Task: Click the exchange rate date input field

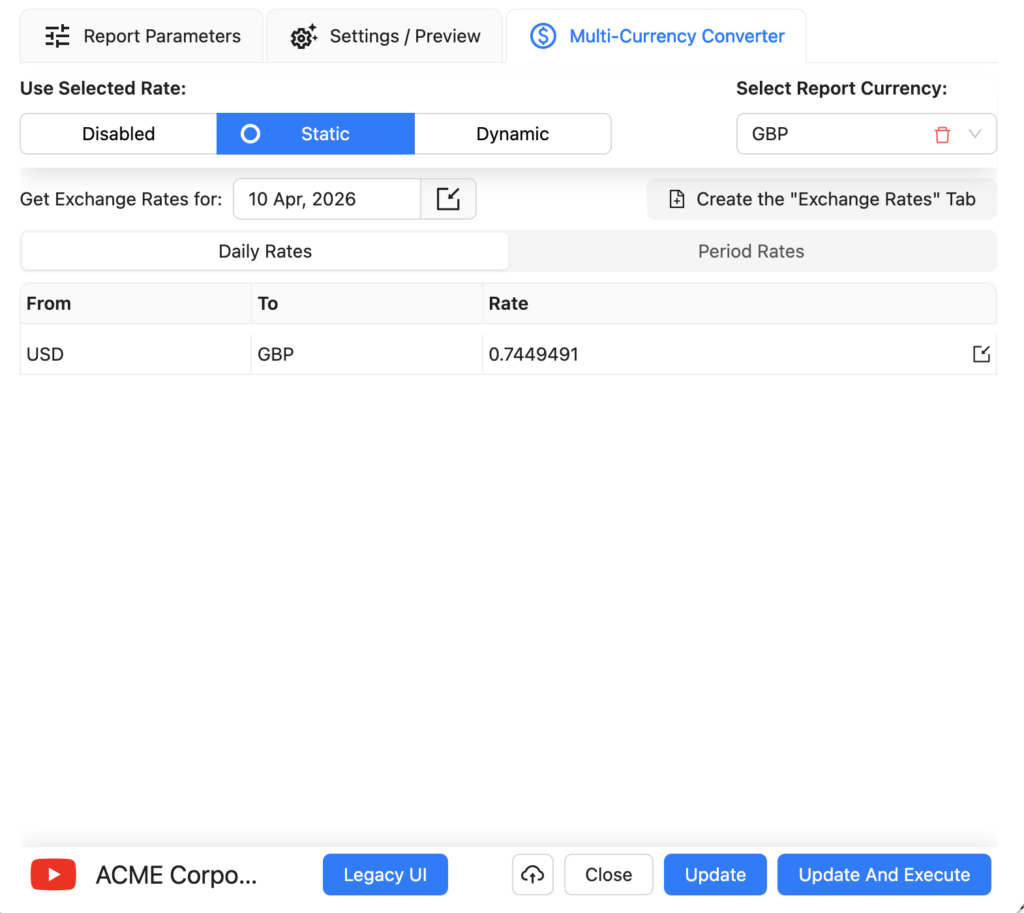Action: pyautogui.click(x=326, y=199)
